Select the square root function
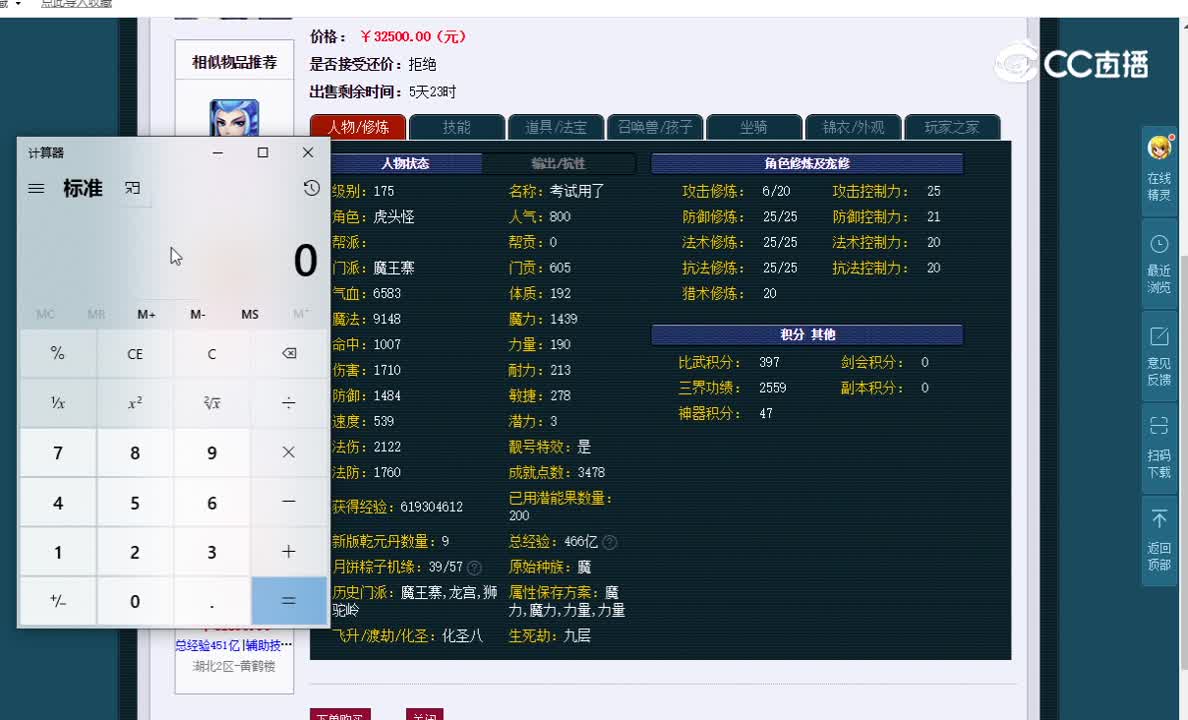Image resolution: width=1188 pixels, height=720 pixels. tap(211, 403)
